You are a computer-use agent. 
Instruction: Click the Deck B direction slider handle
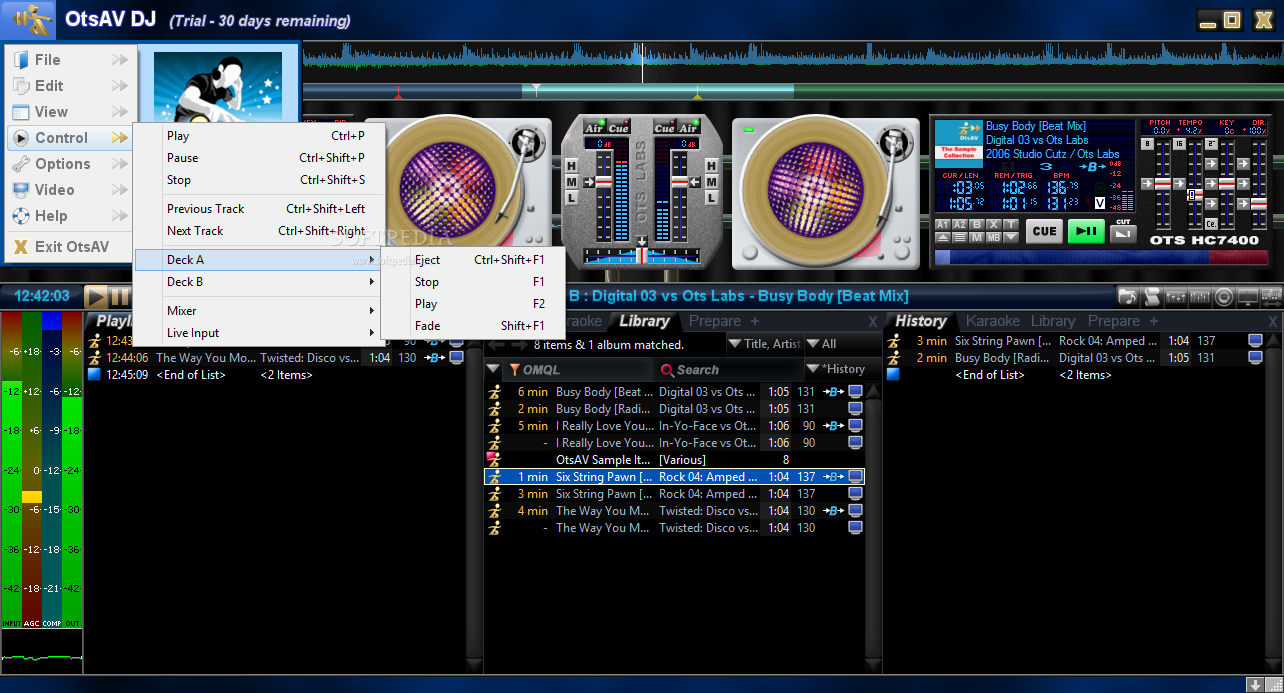[1258, 204]
